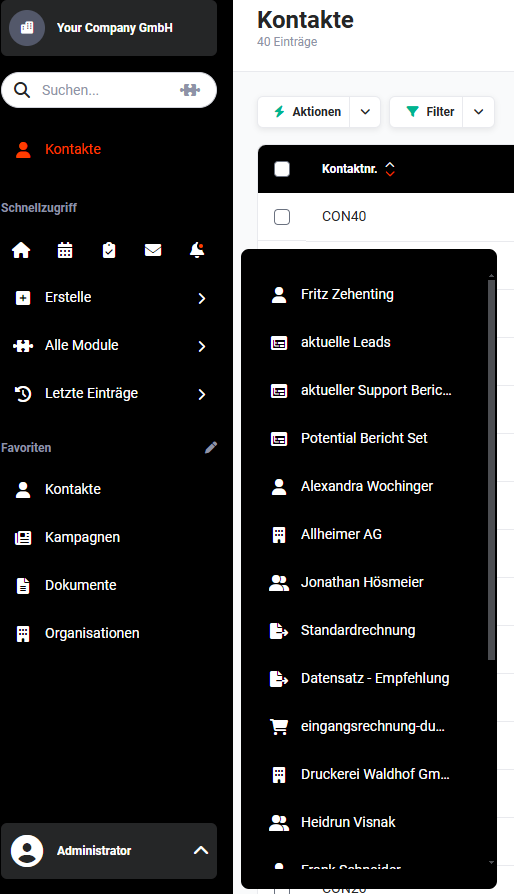Viewport: 514px width, 894px height.
Task: Sort by Kontaktnr. using the sort arrows
Action: [x=390, y=169]
